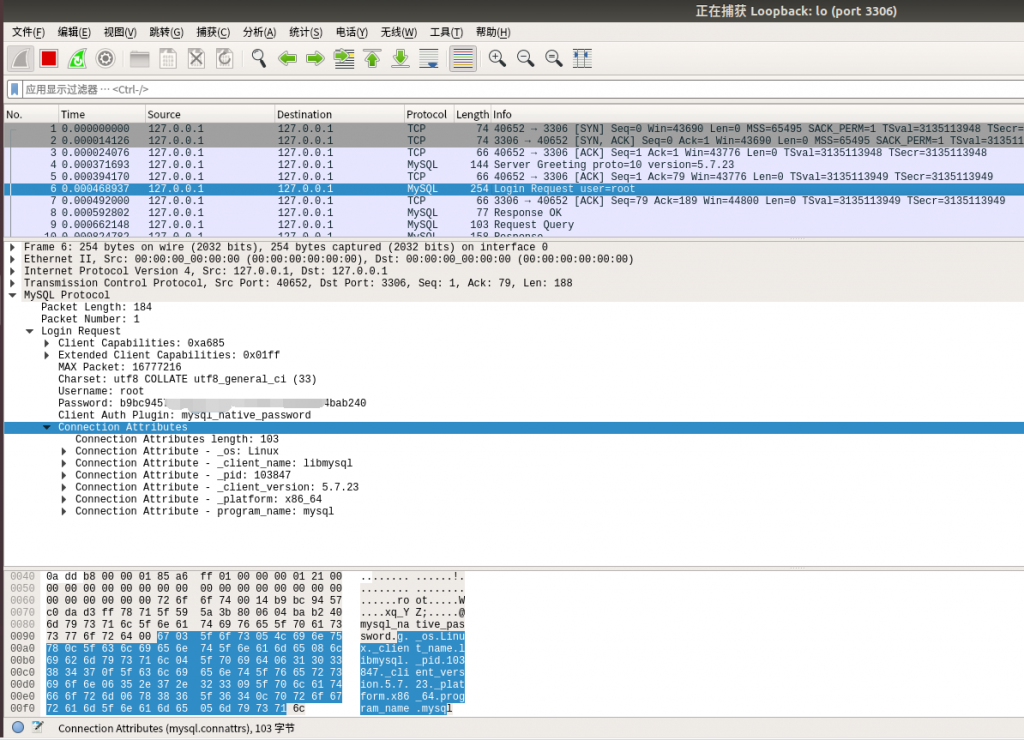
Task: Open expert information from status bar circle
Action: 18,727
